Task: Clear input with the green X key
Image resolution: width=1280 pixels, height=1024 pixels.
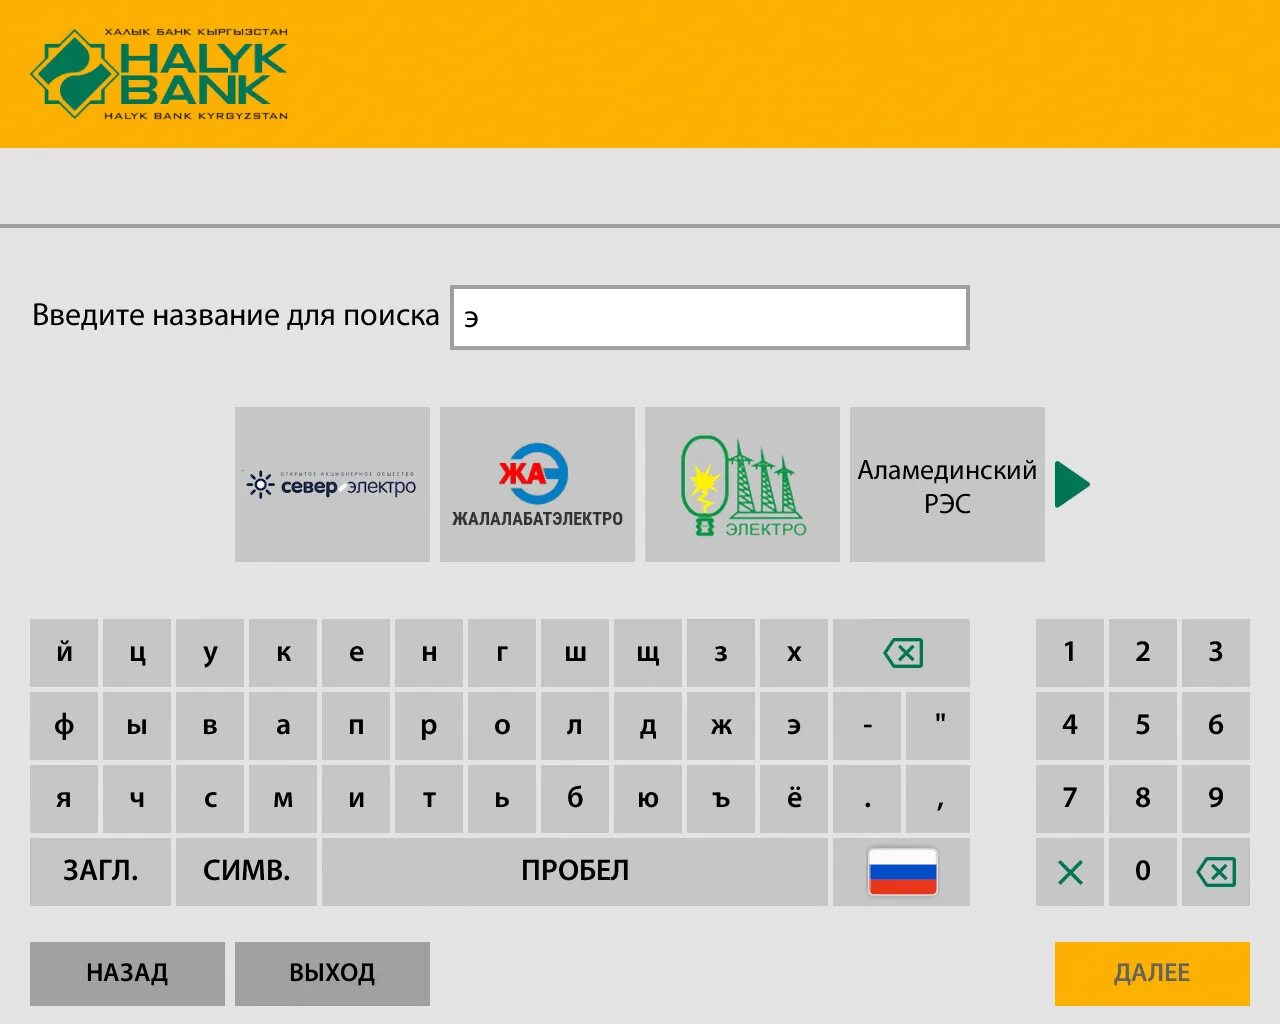Action: tap(1070, 872)
